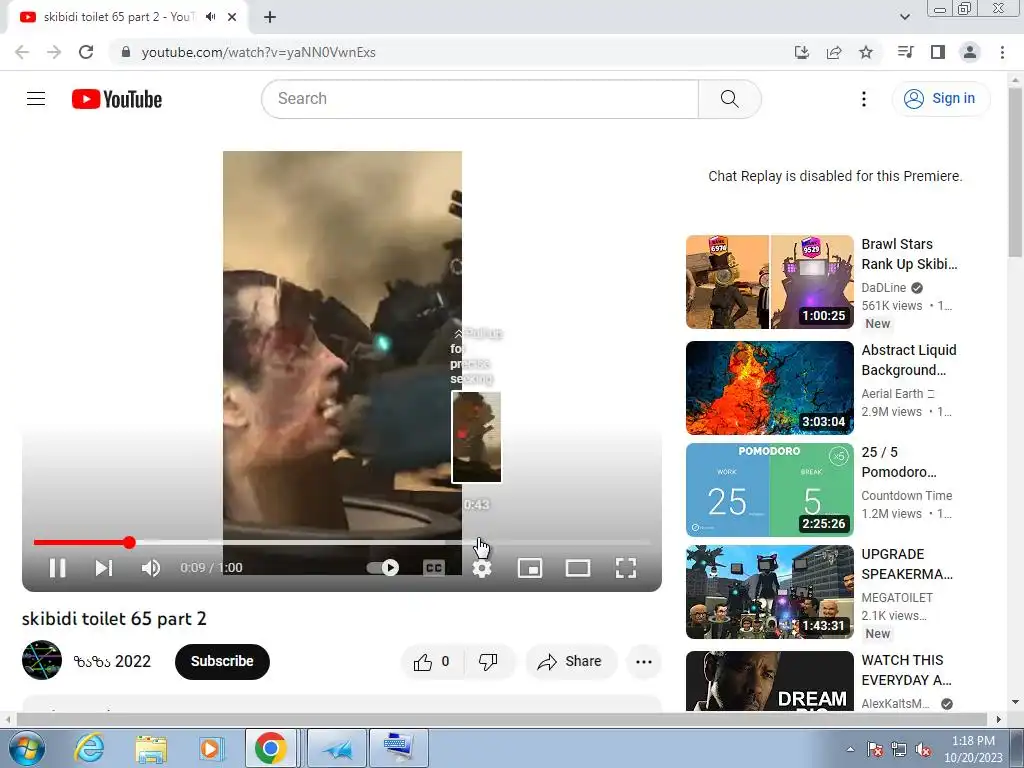Open channel name ending in 2022
1024x768 pixels.
pos(112,661)
